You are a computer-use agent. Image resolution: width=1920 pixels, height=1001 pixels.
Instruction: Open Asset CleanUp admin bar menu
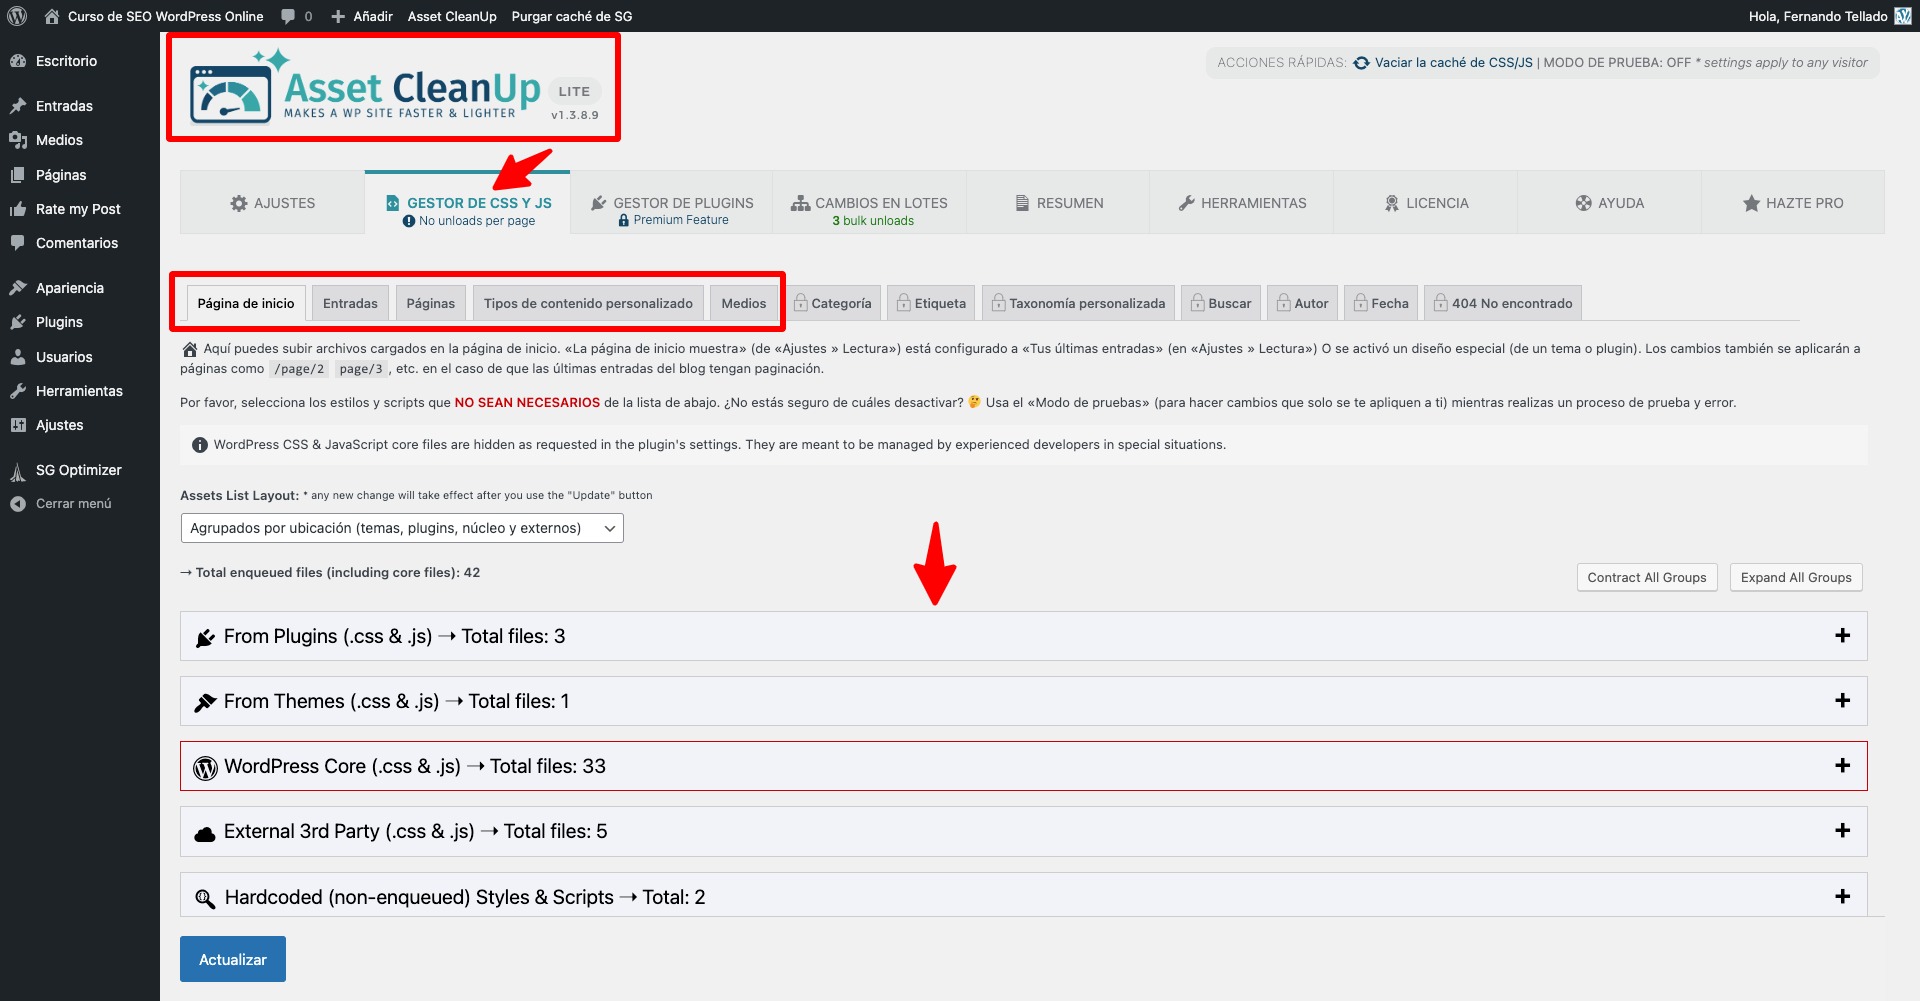[452, 16]
